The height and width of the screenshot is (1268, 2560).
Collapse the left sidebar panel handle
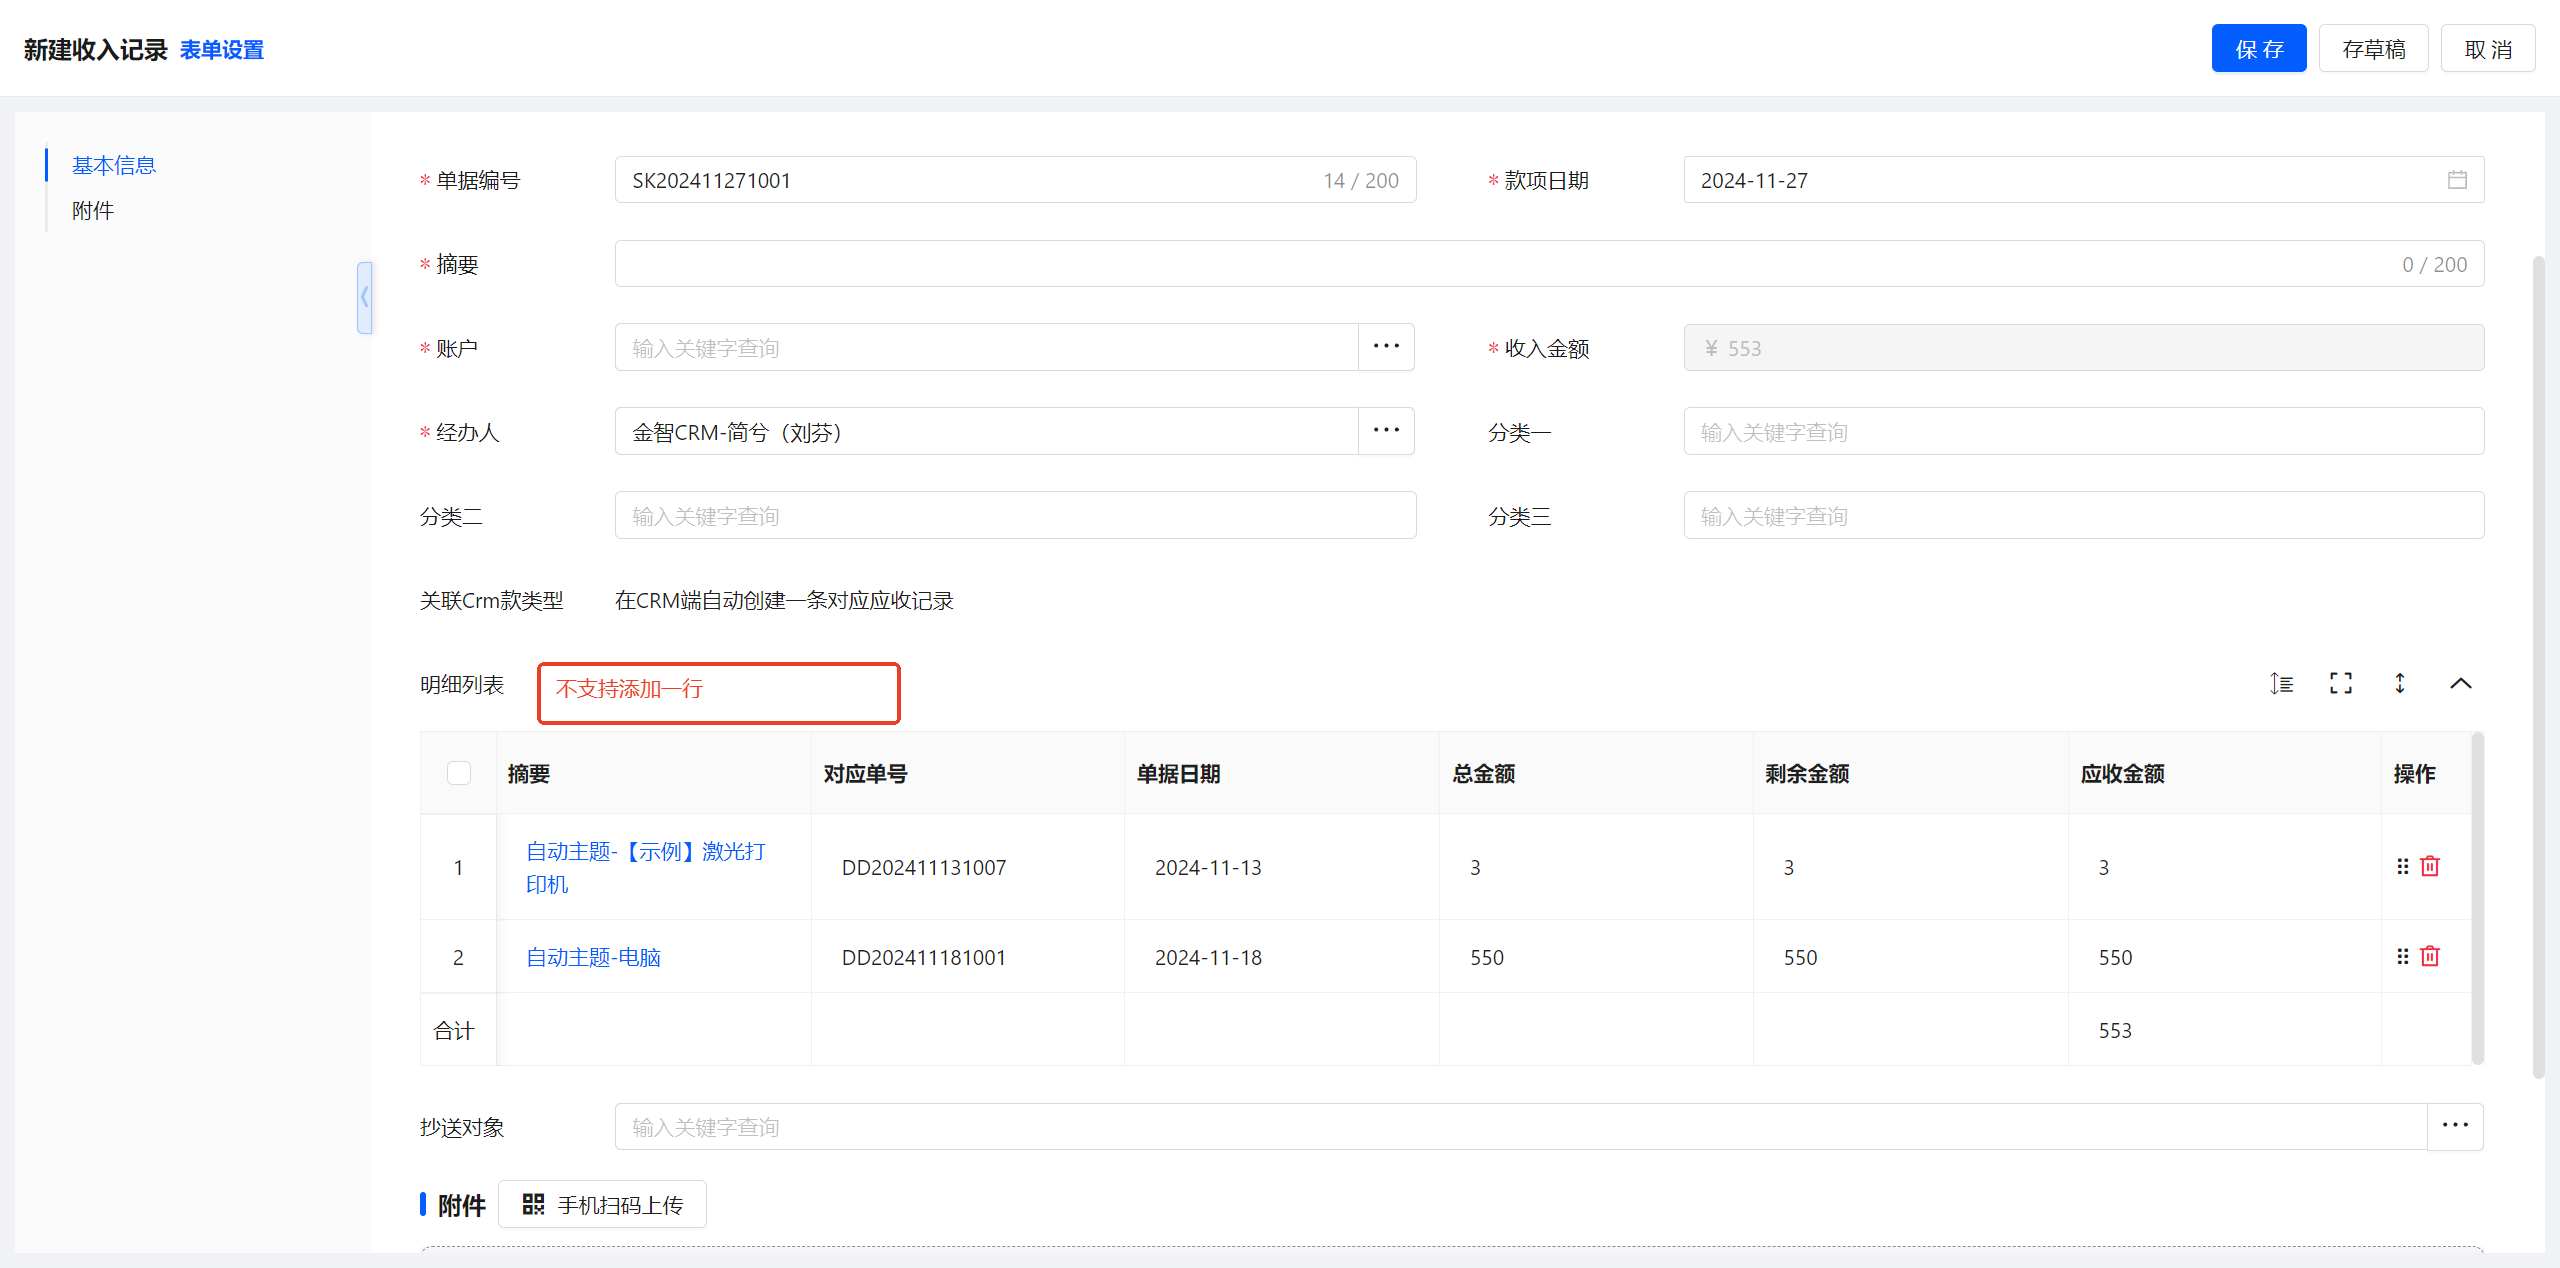click(364, 297)
